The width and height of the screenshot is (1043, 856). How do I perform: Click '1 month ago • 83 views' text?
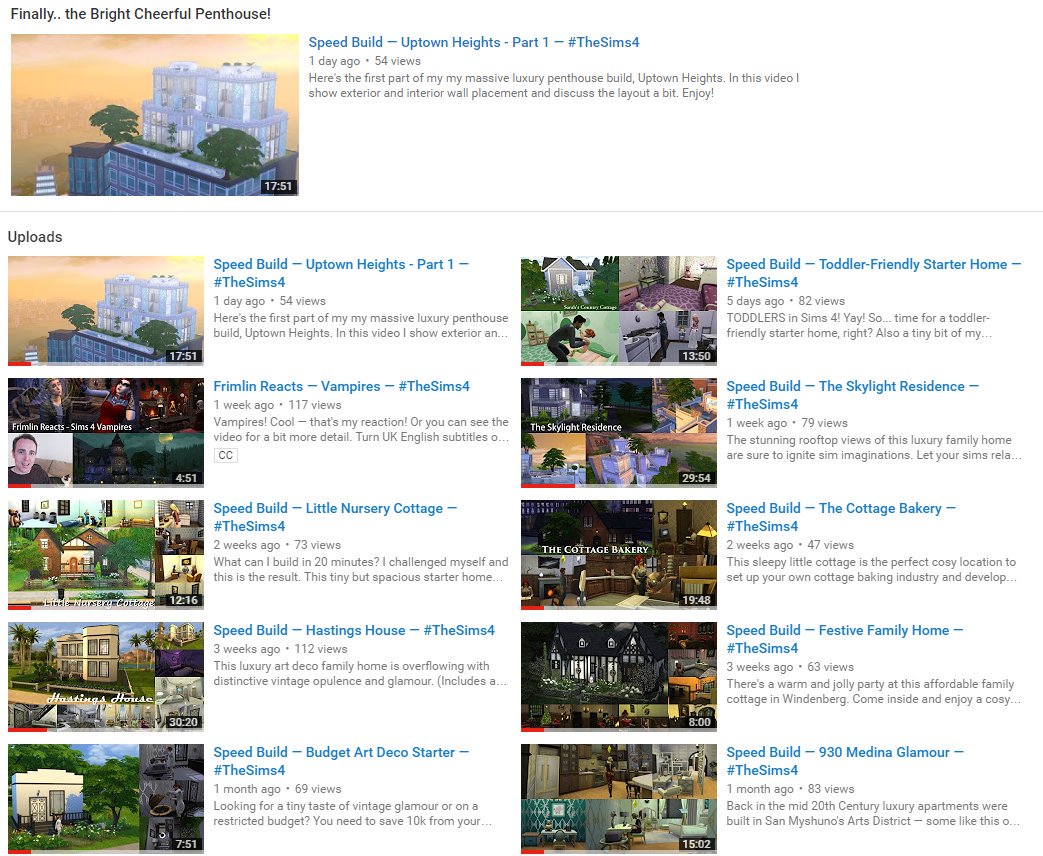[x=790, y=789]
